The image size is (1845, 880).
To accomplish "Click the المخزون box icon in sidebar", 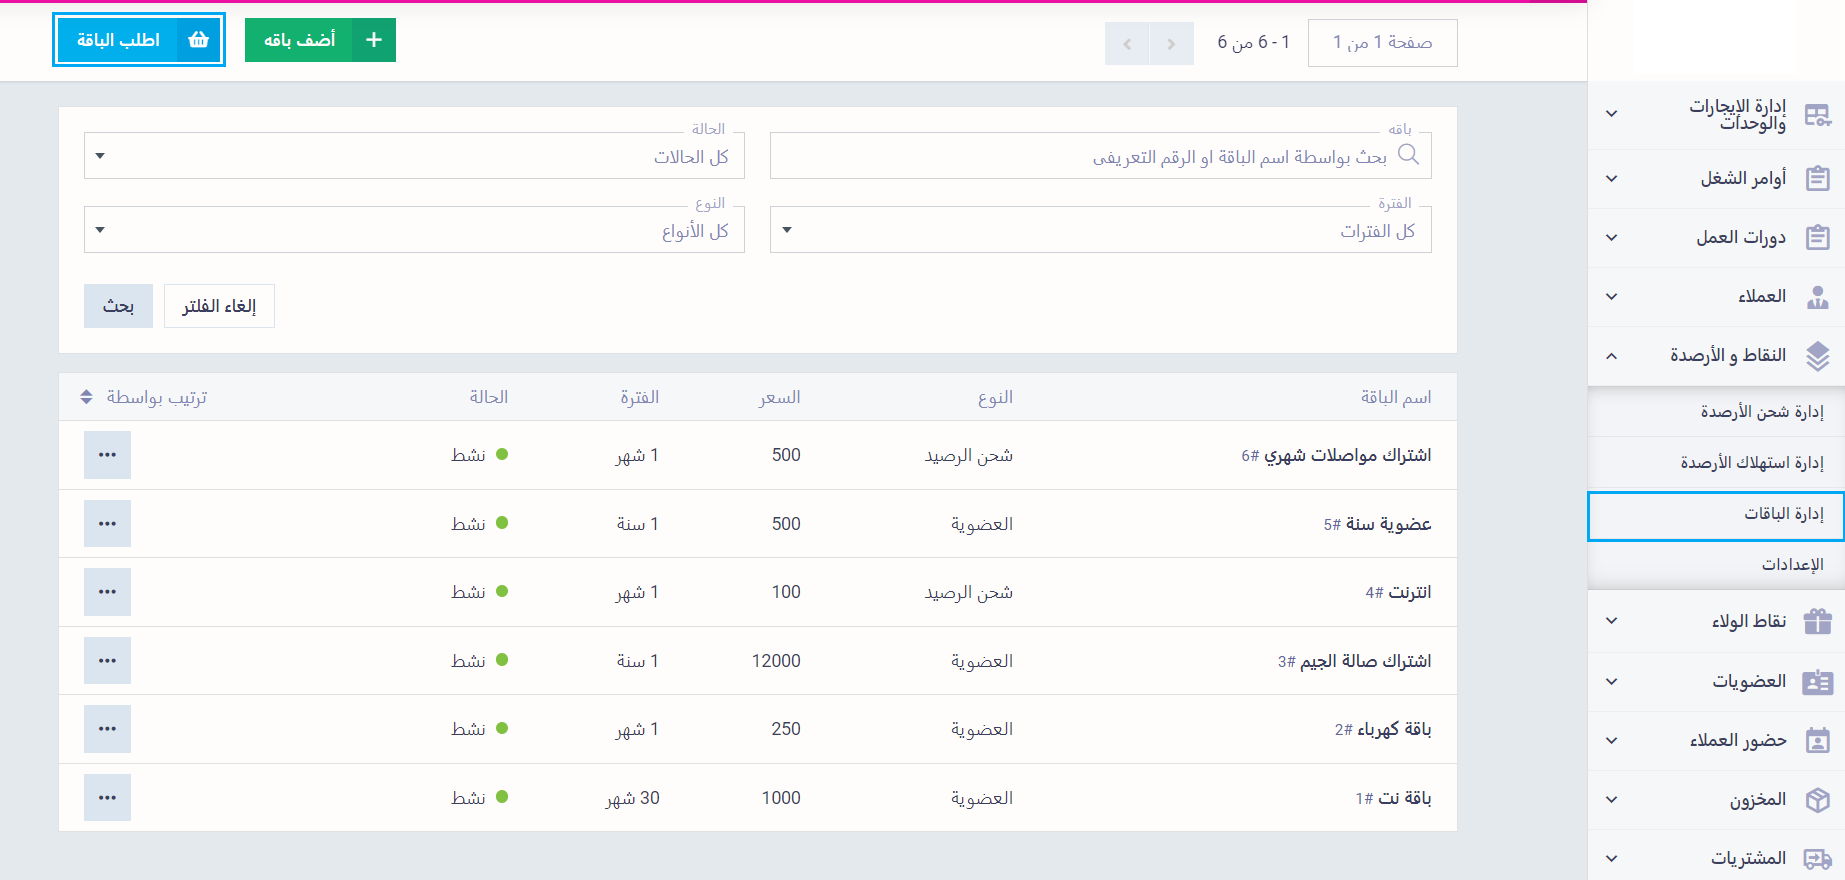I will point(1817,800).
